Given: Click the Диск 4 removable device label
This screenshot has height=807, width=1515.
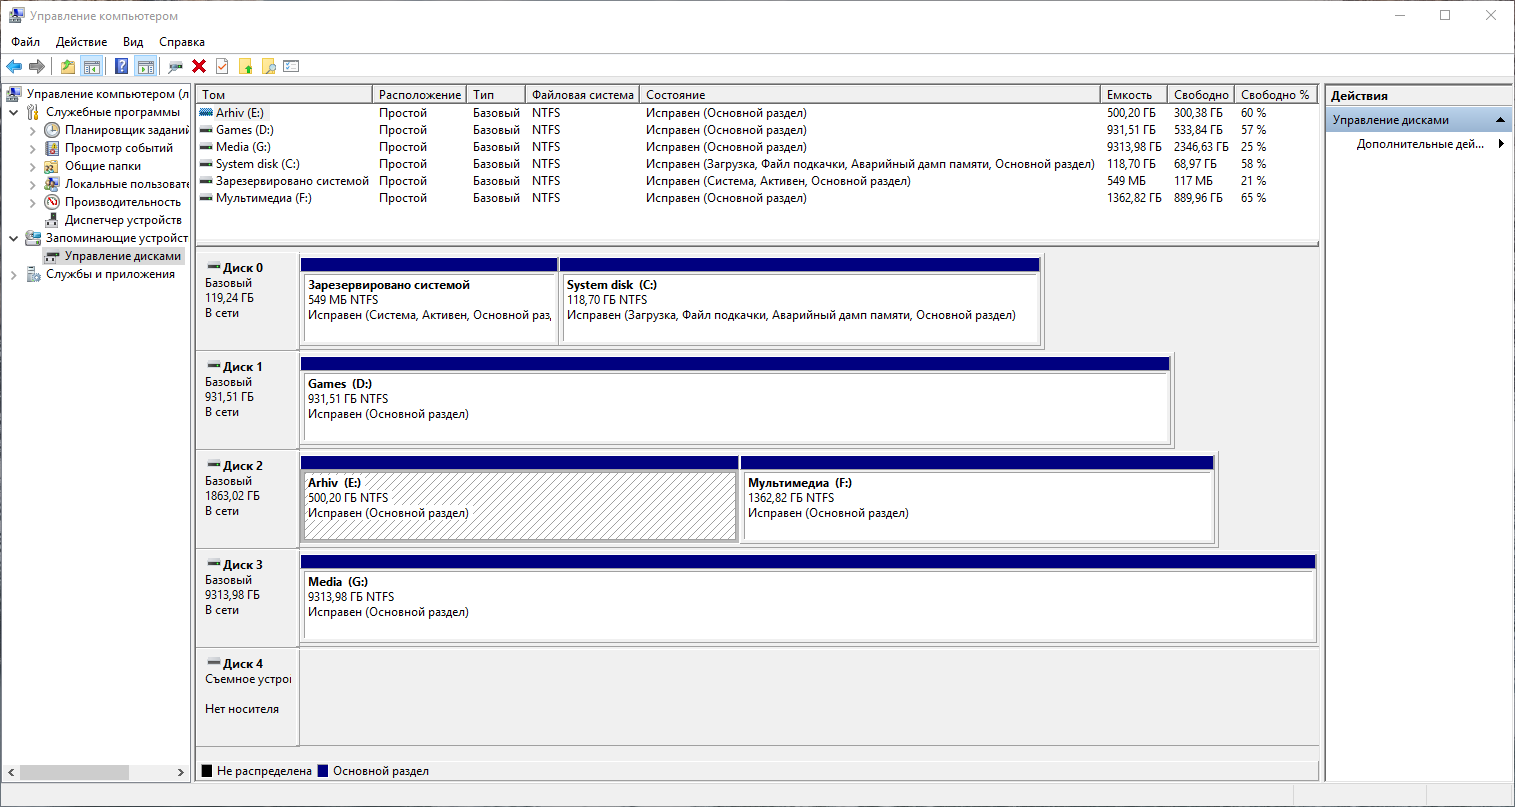Looking at the screenshot, I should coord(247,697).
